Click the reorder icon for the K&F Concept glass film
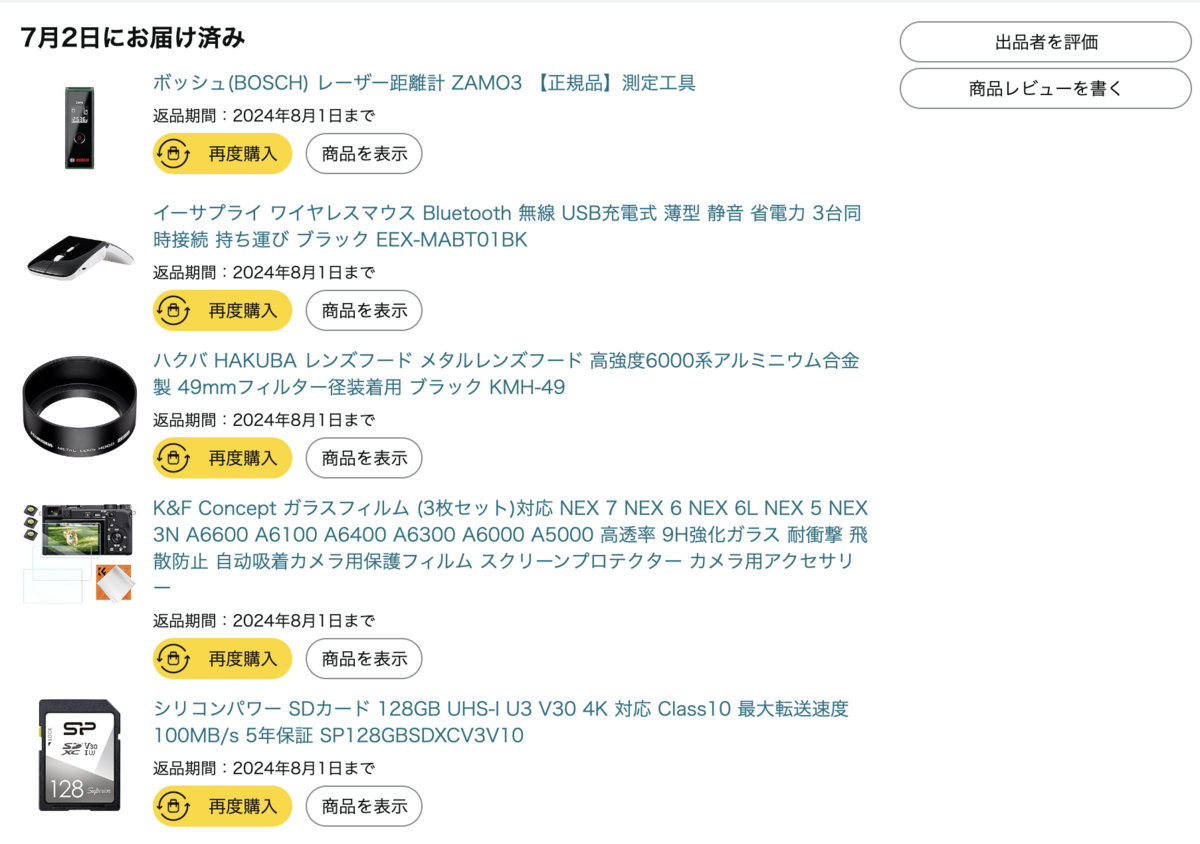 (x=174, y=659)
